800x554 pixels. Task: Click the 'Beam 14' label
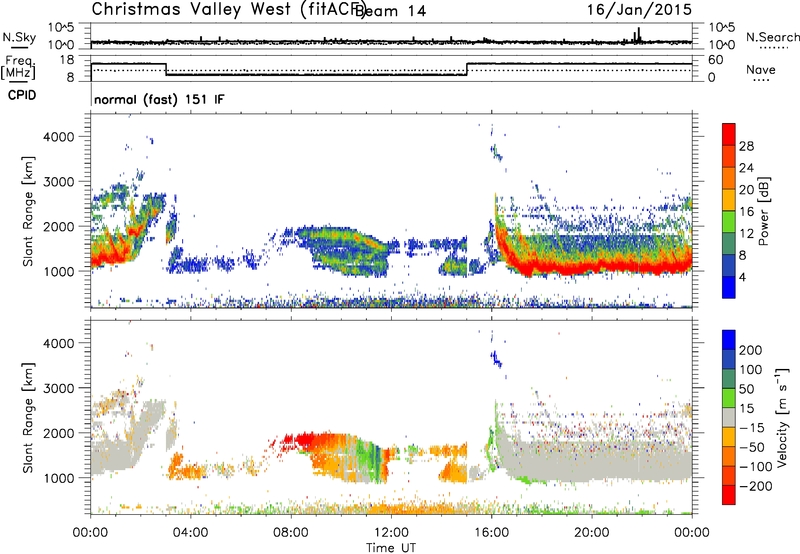pos(390,11)
